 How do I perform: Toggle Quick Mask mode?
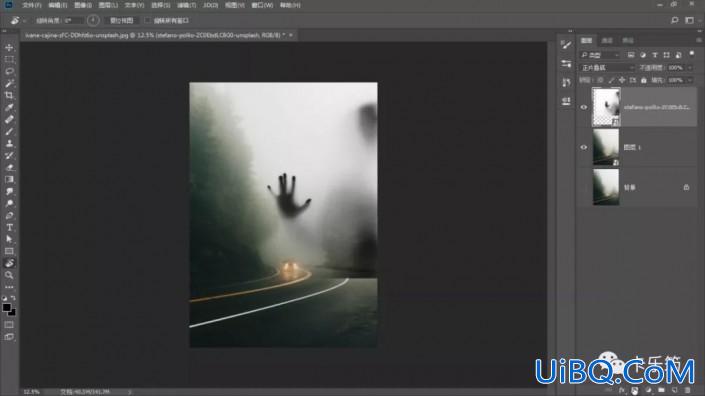tap(9, 325)
